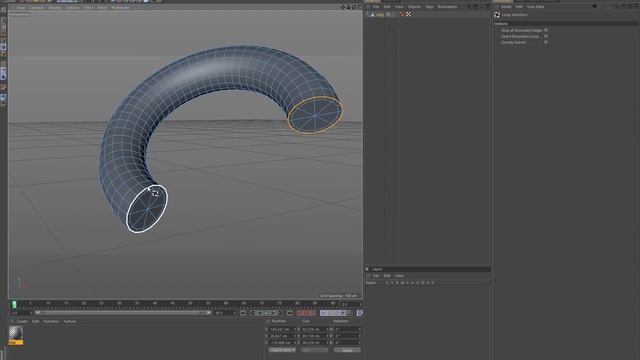The height and width of the screenshot is (360, 640).
Task: Open the viewport Panel menu
Action: [x=102, y=7]
